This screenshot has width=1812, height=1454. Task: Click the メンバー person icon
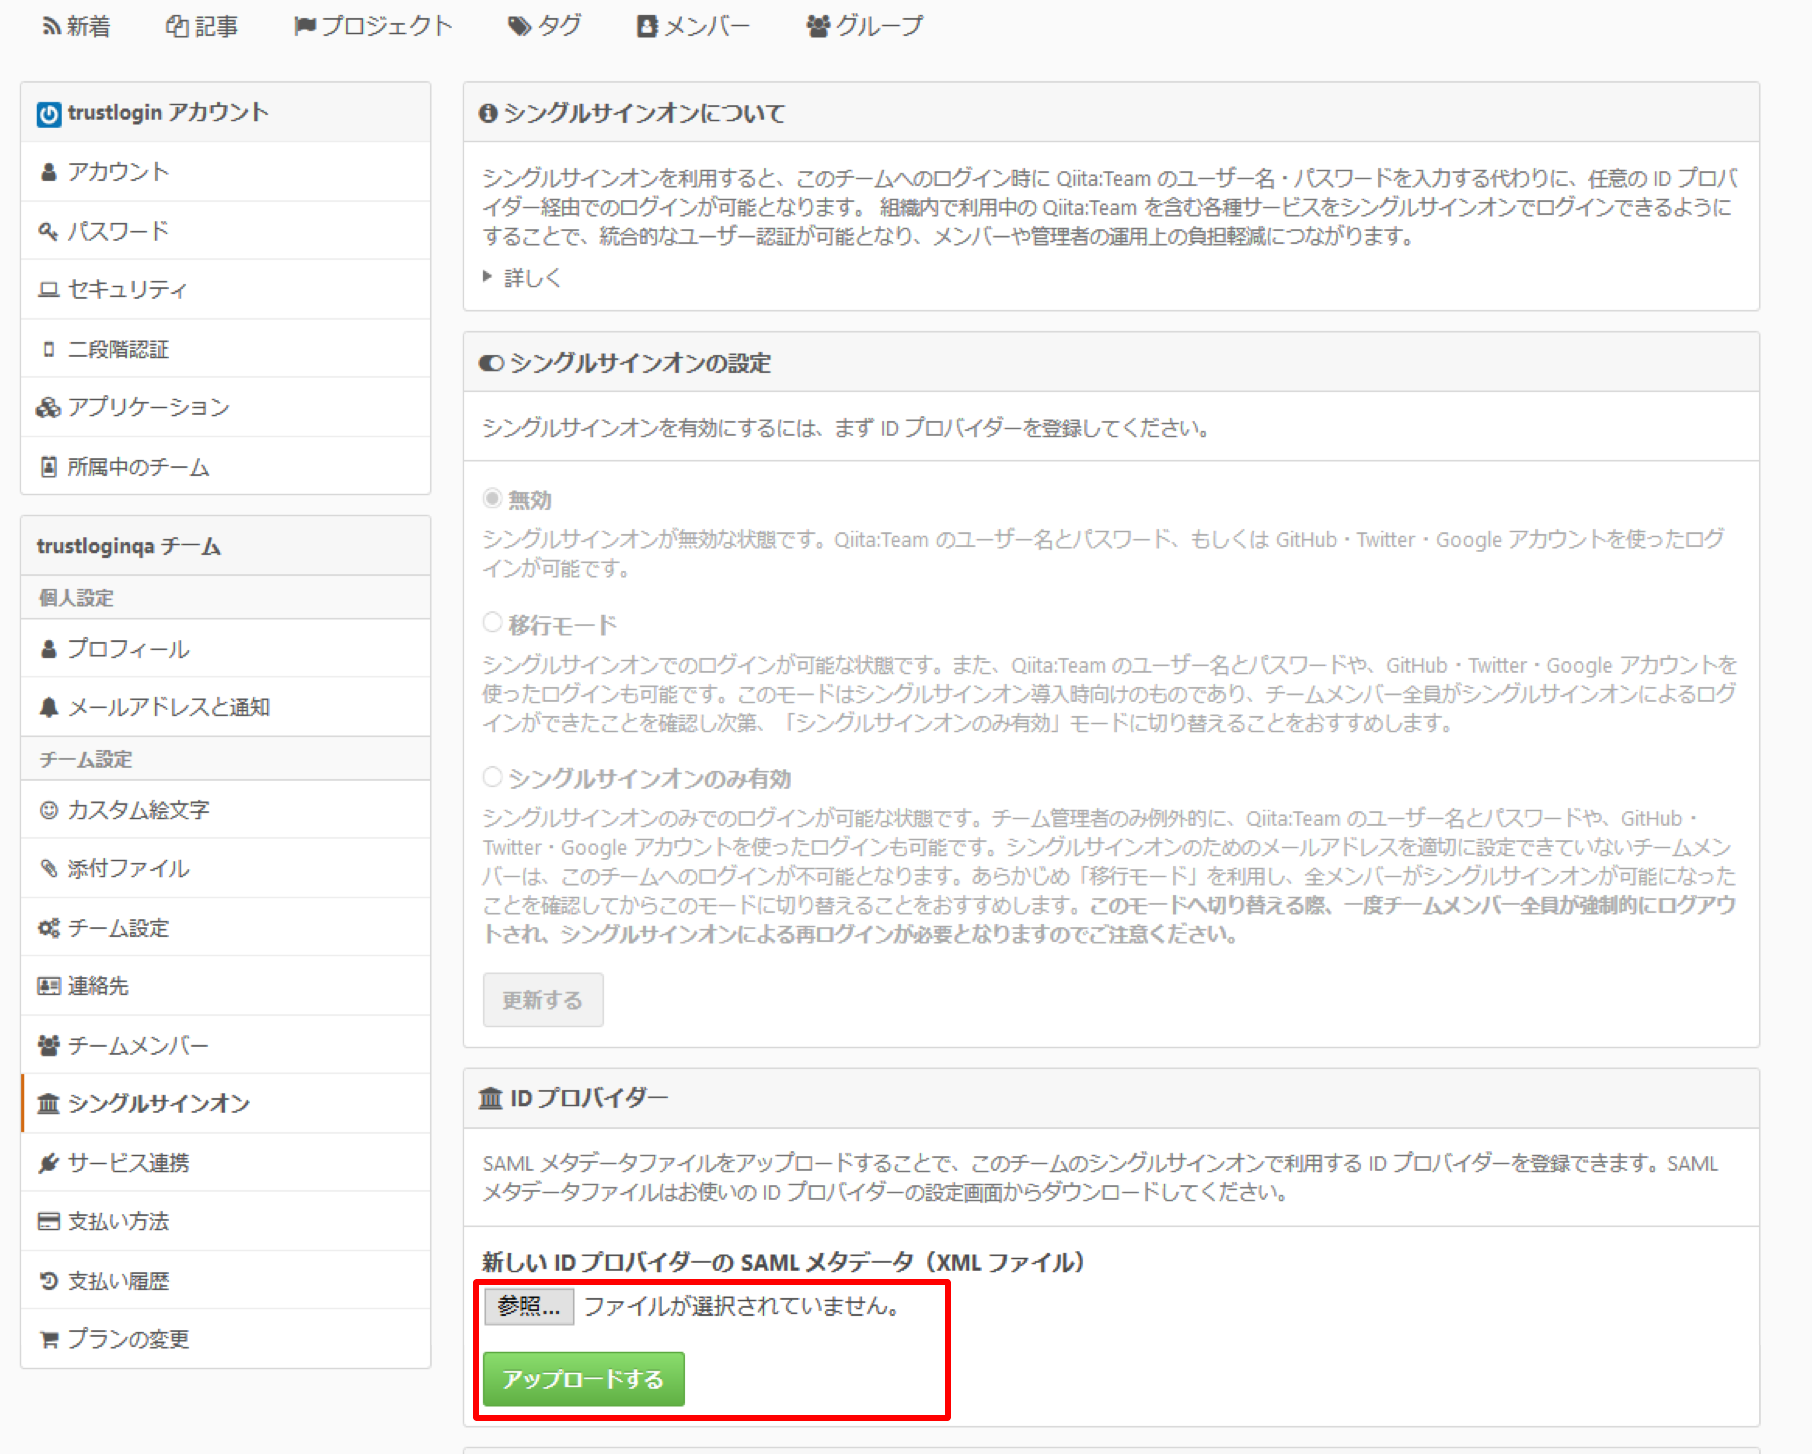click(647, 27)
